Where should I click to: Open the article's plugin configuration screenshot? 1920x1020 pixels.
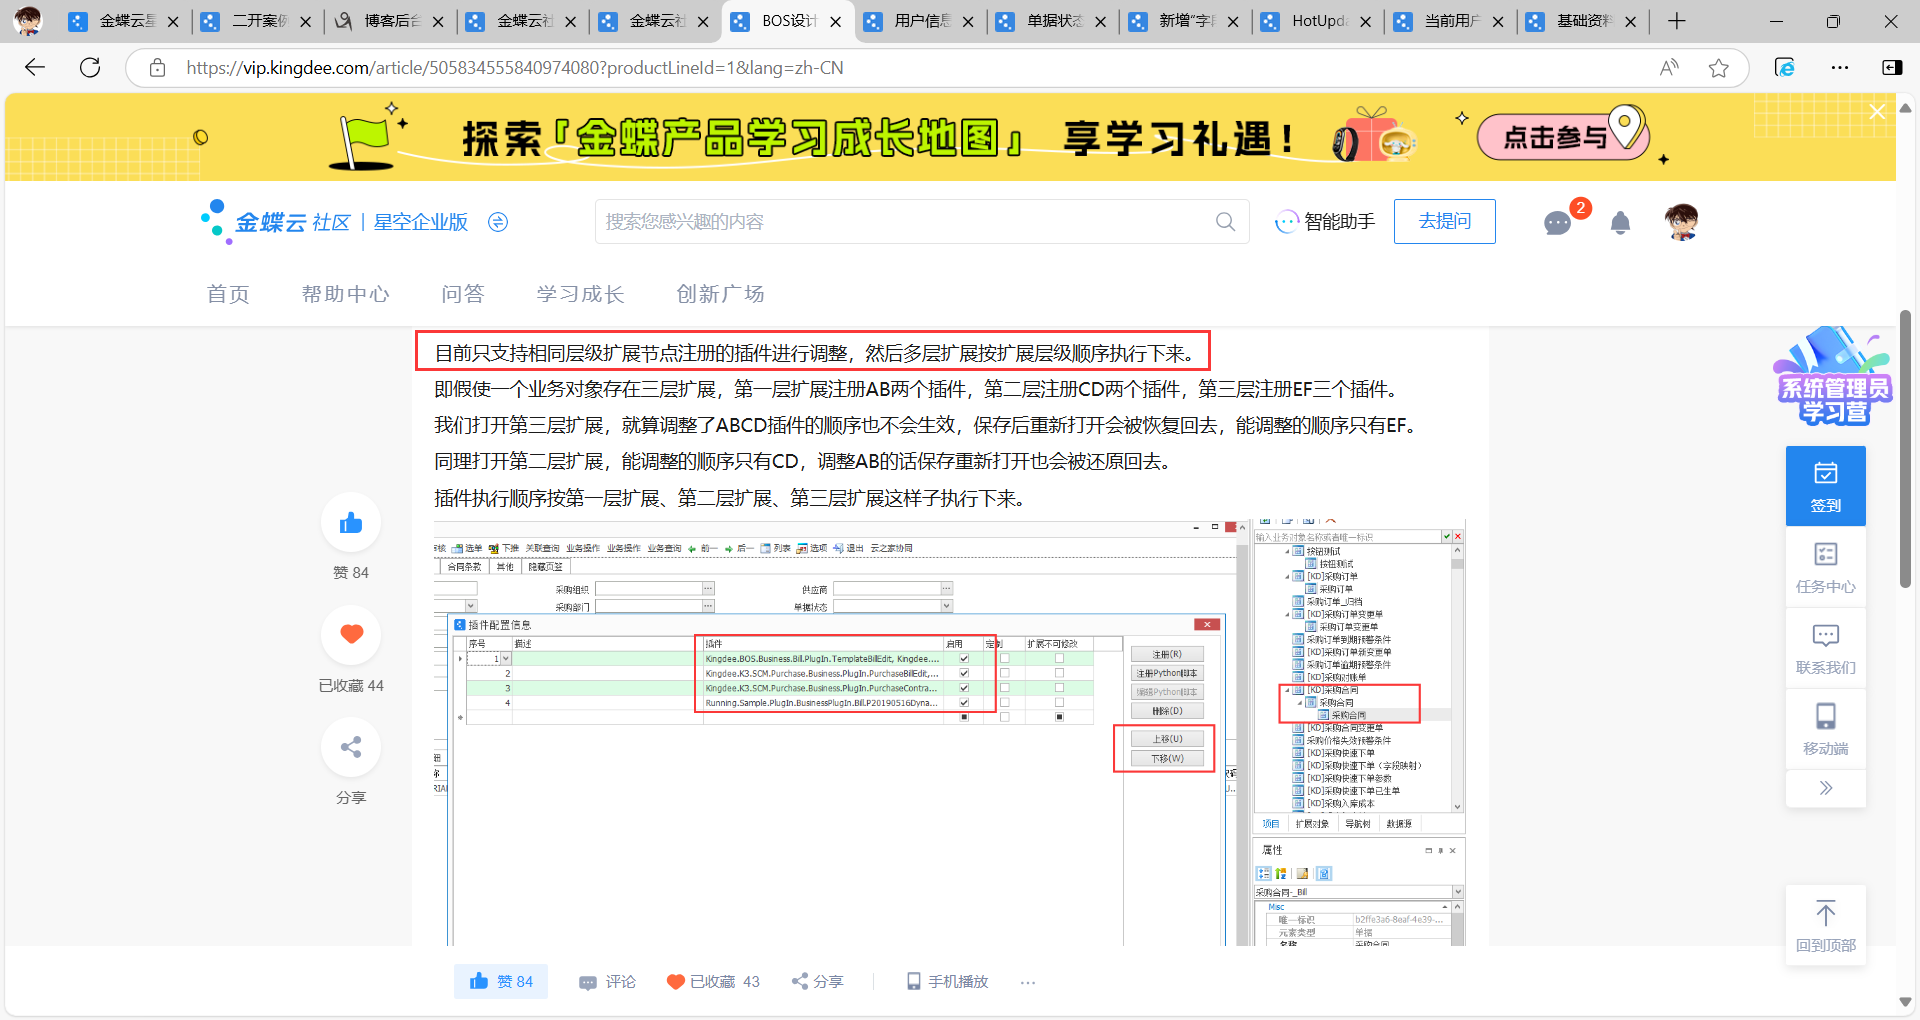click(950, 733)
